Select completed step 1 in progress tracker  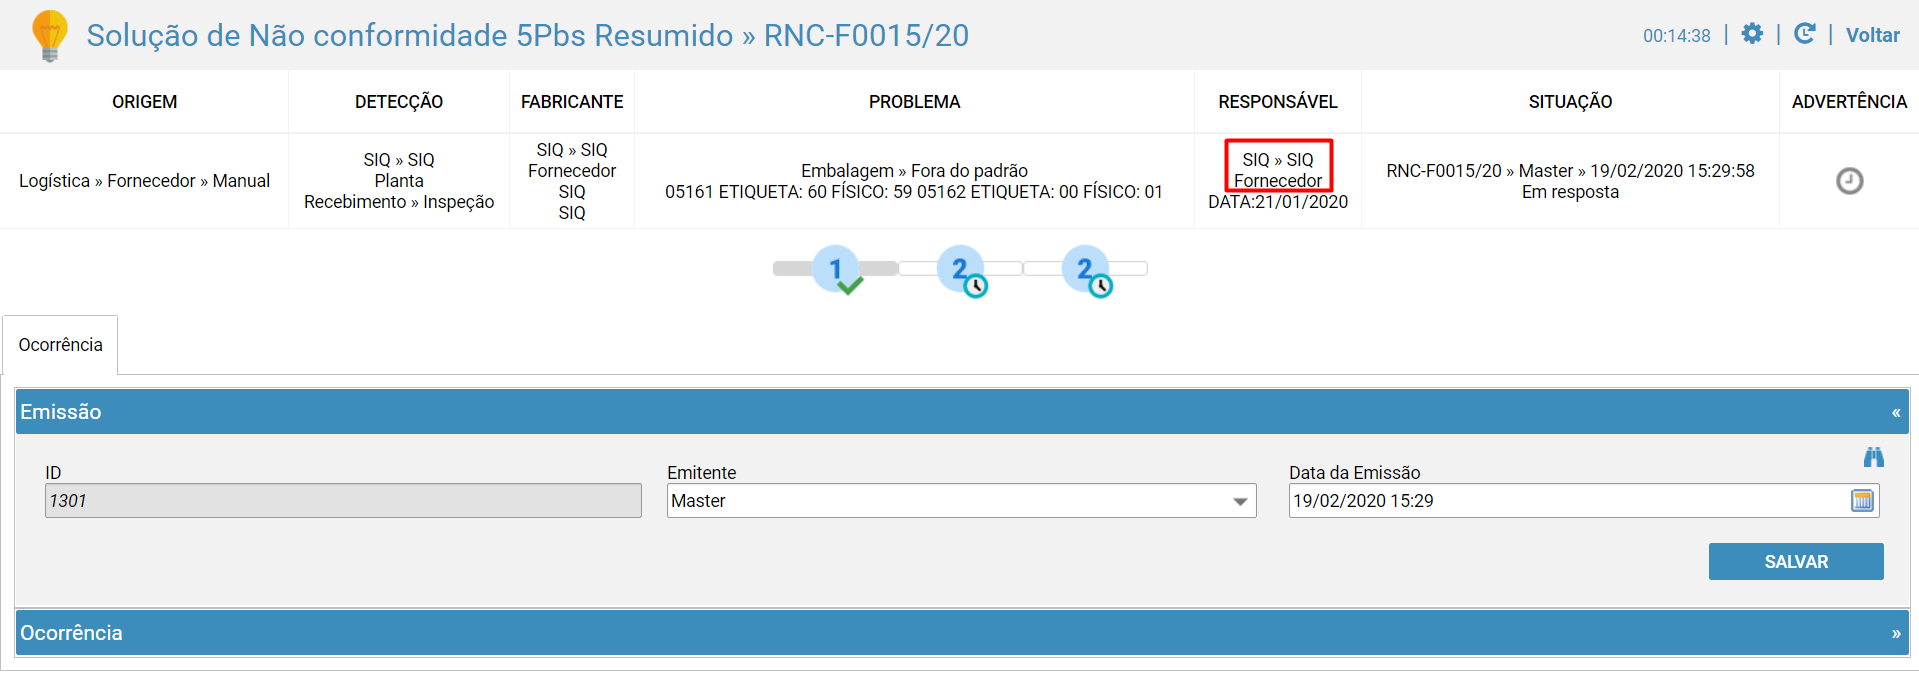pyautogui.click(x=837, y=269)
